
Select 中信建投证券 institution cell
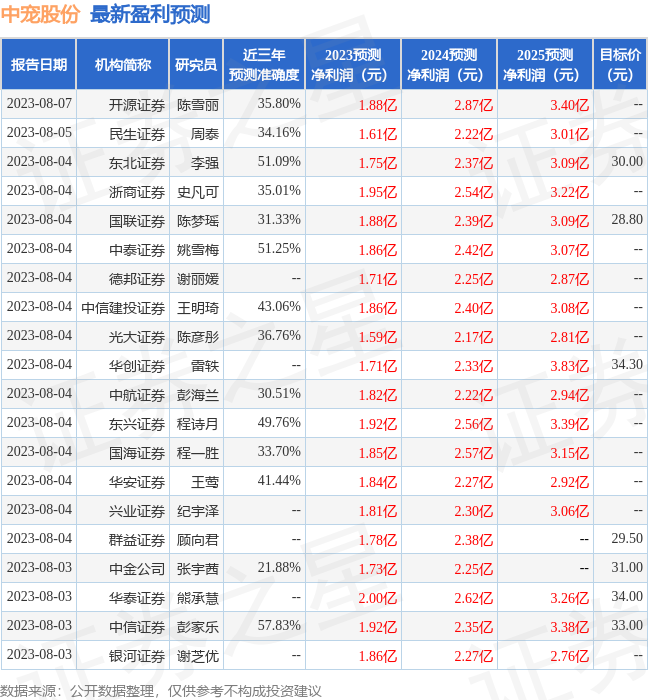pos(123,308)
